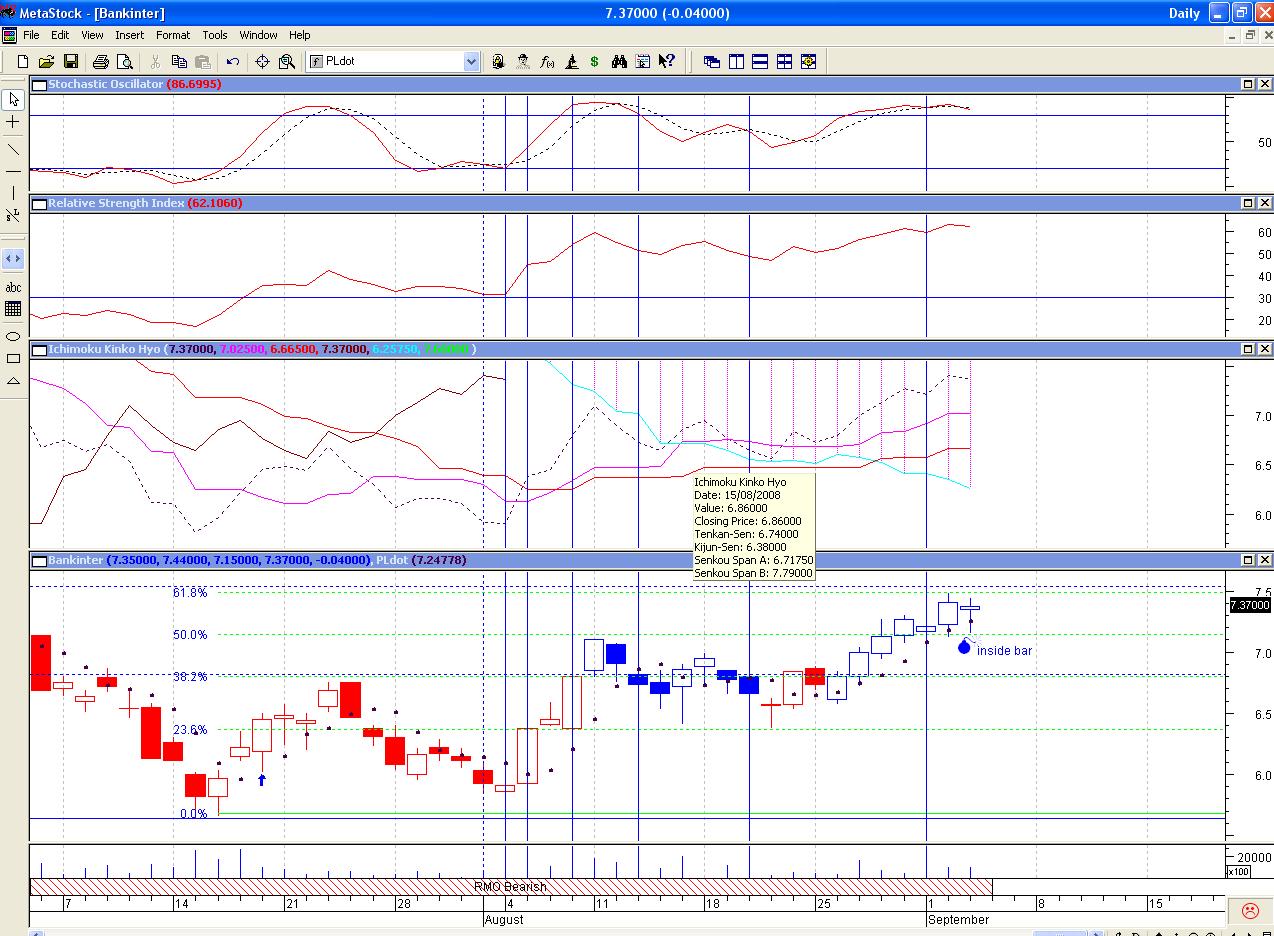Click the red sad face status icon
The height and width of the screenshot is (936, 1274).
coord(1249,910)
